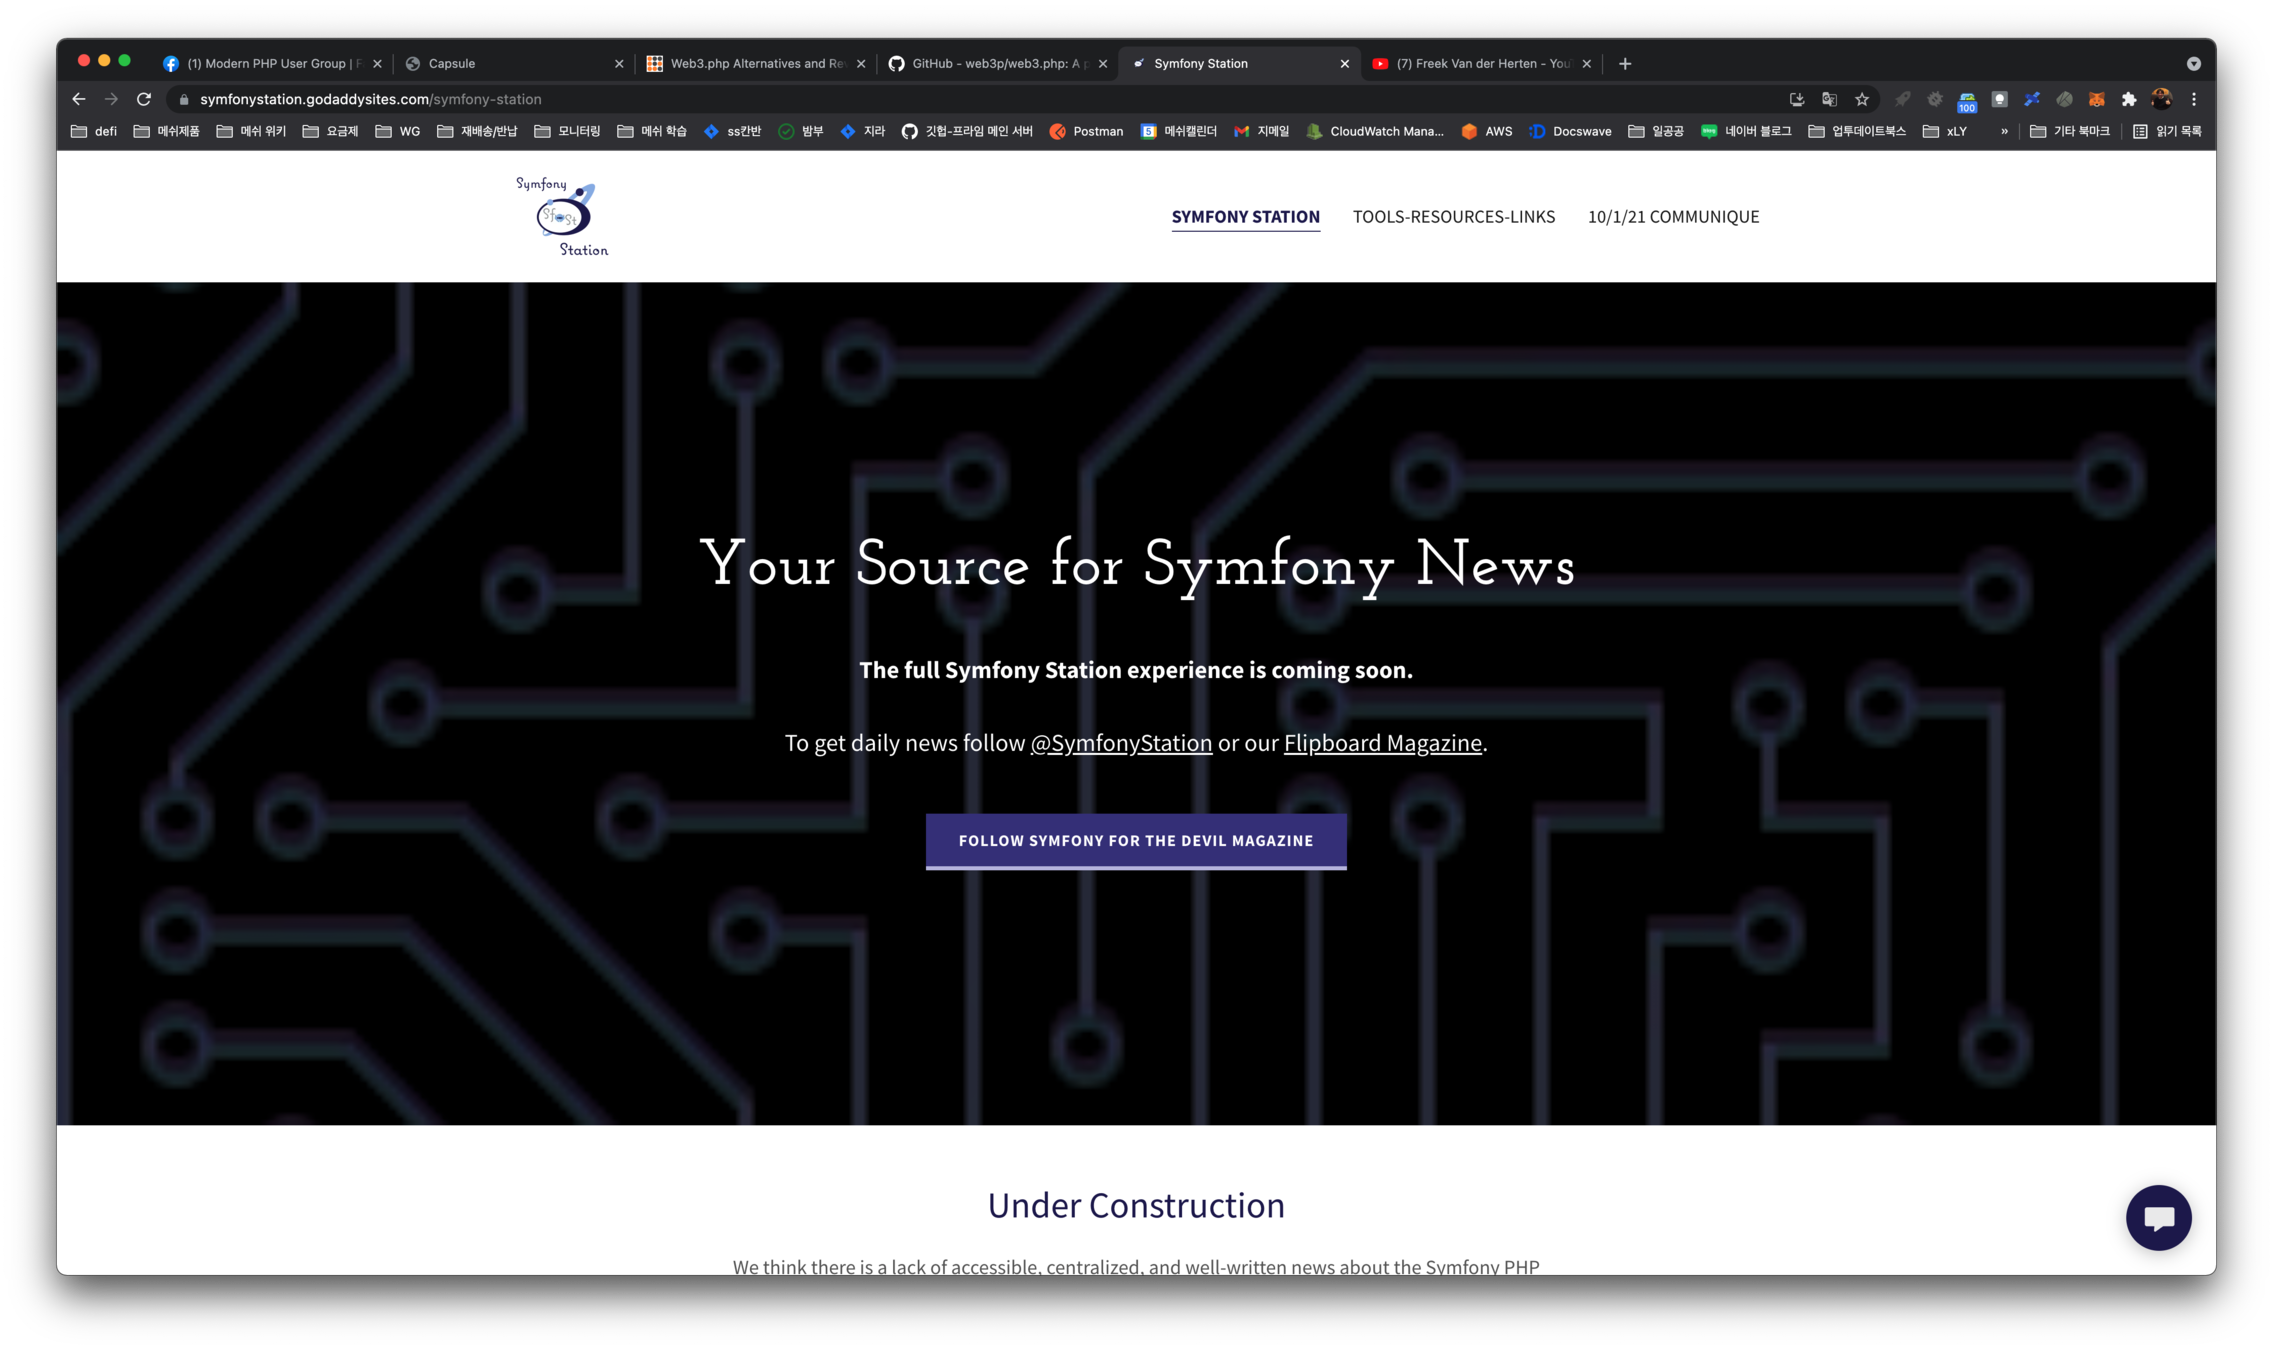Open the @SymfonyStation link
This screenshot has height=1350, width=2273.
pos(1120,743)
